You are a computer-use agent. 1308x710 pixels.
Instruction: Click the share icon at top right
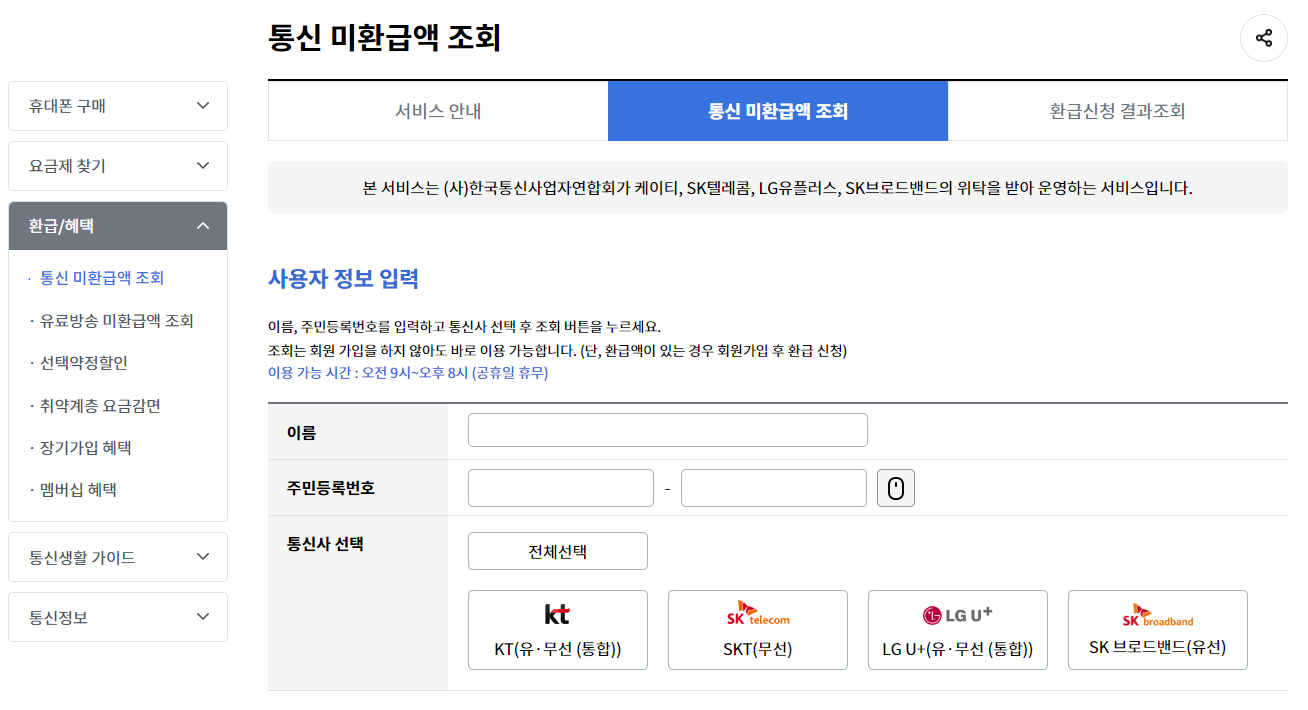1263,37
